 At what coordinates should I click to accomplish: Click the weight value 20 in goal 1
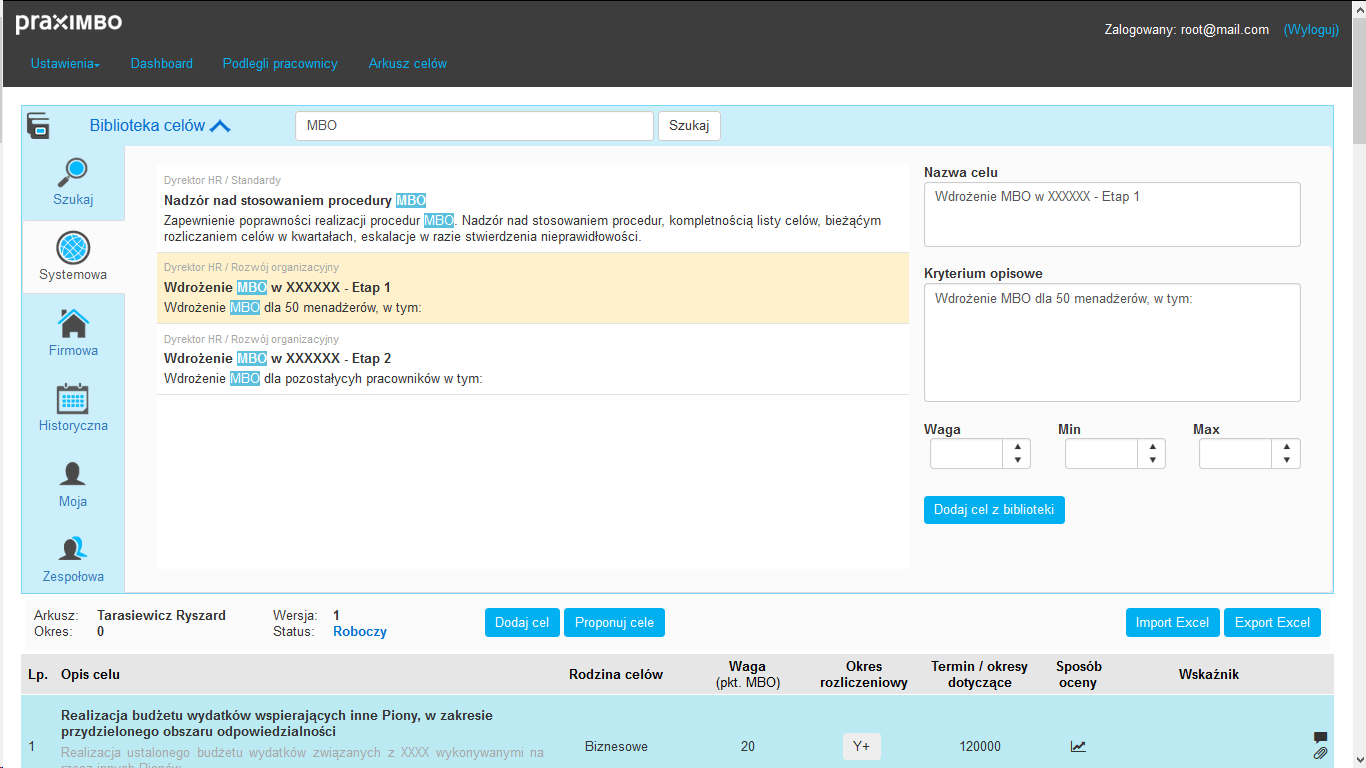coord(748,747)
